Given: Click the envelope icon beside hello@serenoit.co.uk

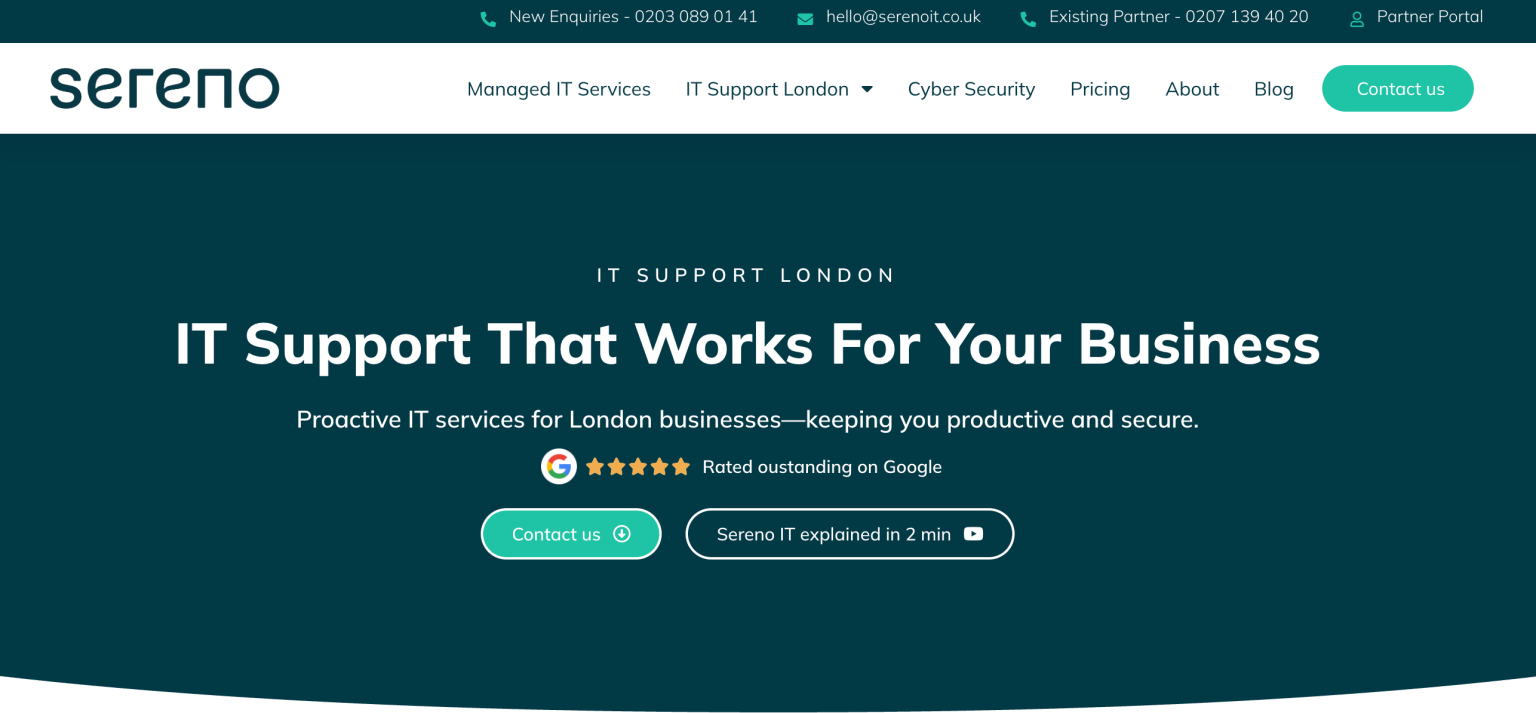Looking at the screenshot, I should pos(805,17).
